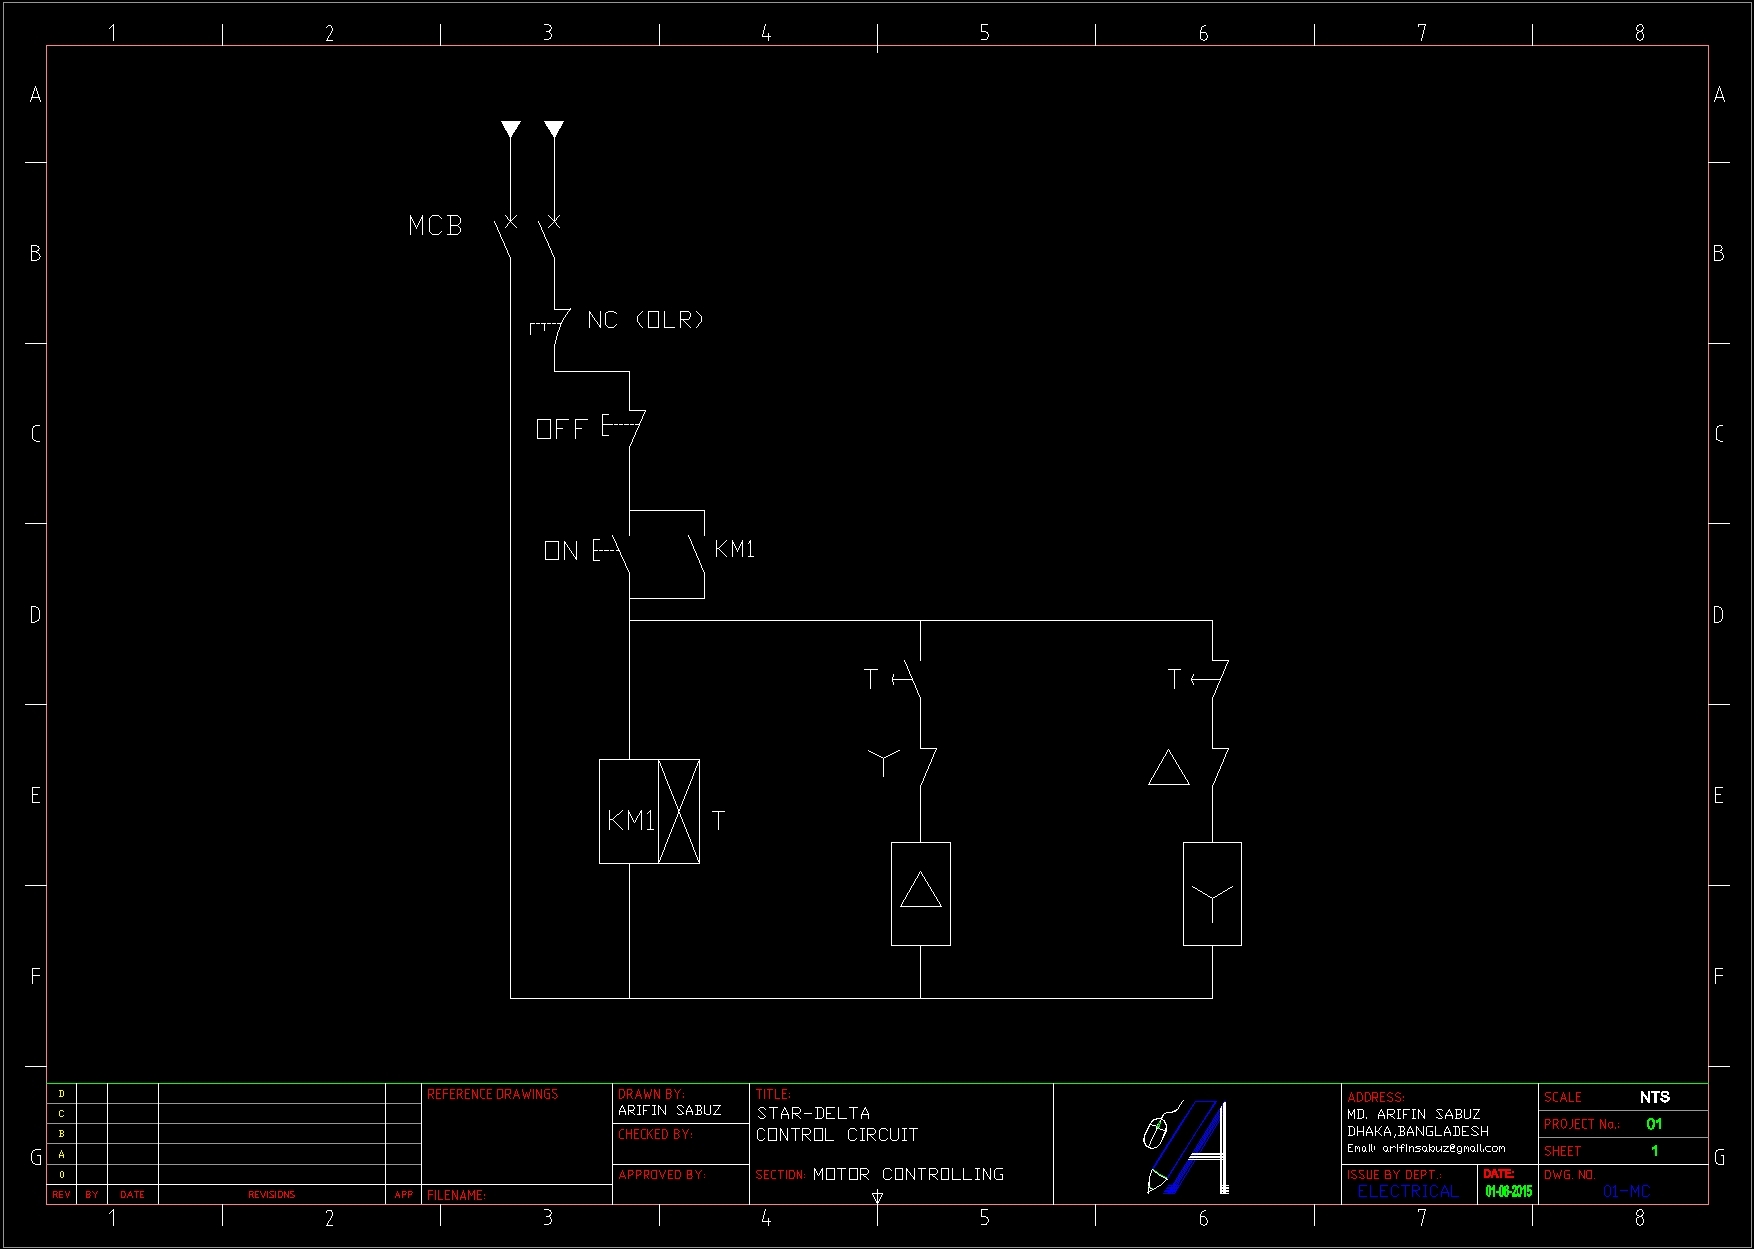This screenshot has height=1249, width=1754.
Task: Click the green PROJECT No. 01 value
Action: tap(1654, 1123)
